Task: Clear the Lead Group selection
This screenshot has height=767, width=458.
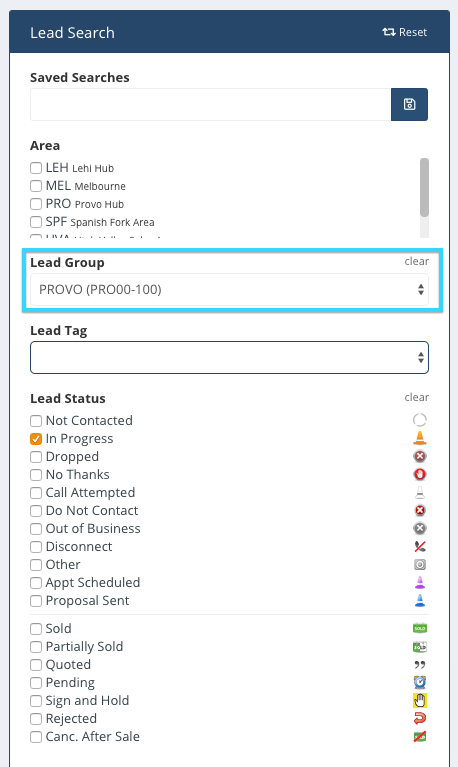Action: click(416, 261)
